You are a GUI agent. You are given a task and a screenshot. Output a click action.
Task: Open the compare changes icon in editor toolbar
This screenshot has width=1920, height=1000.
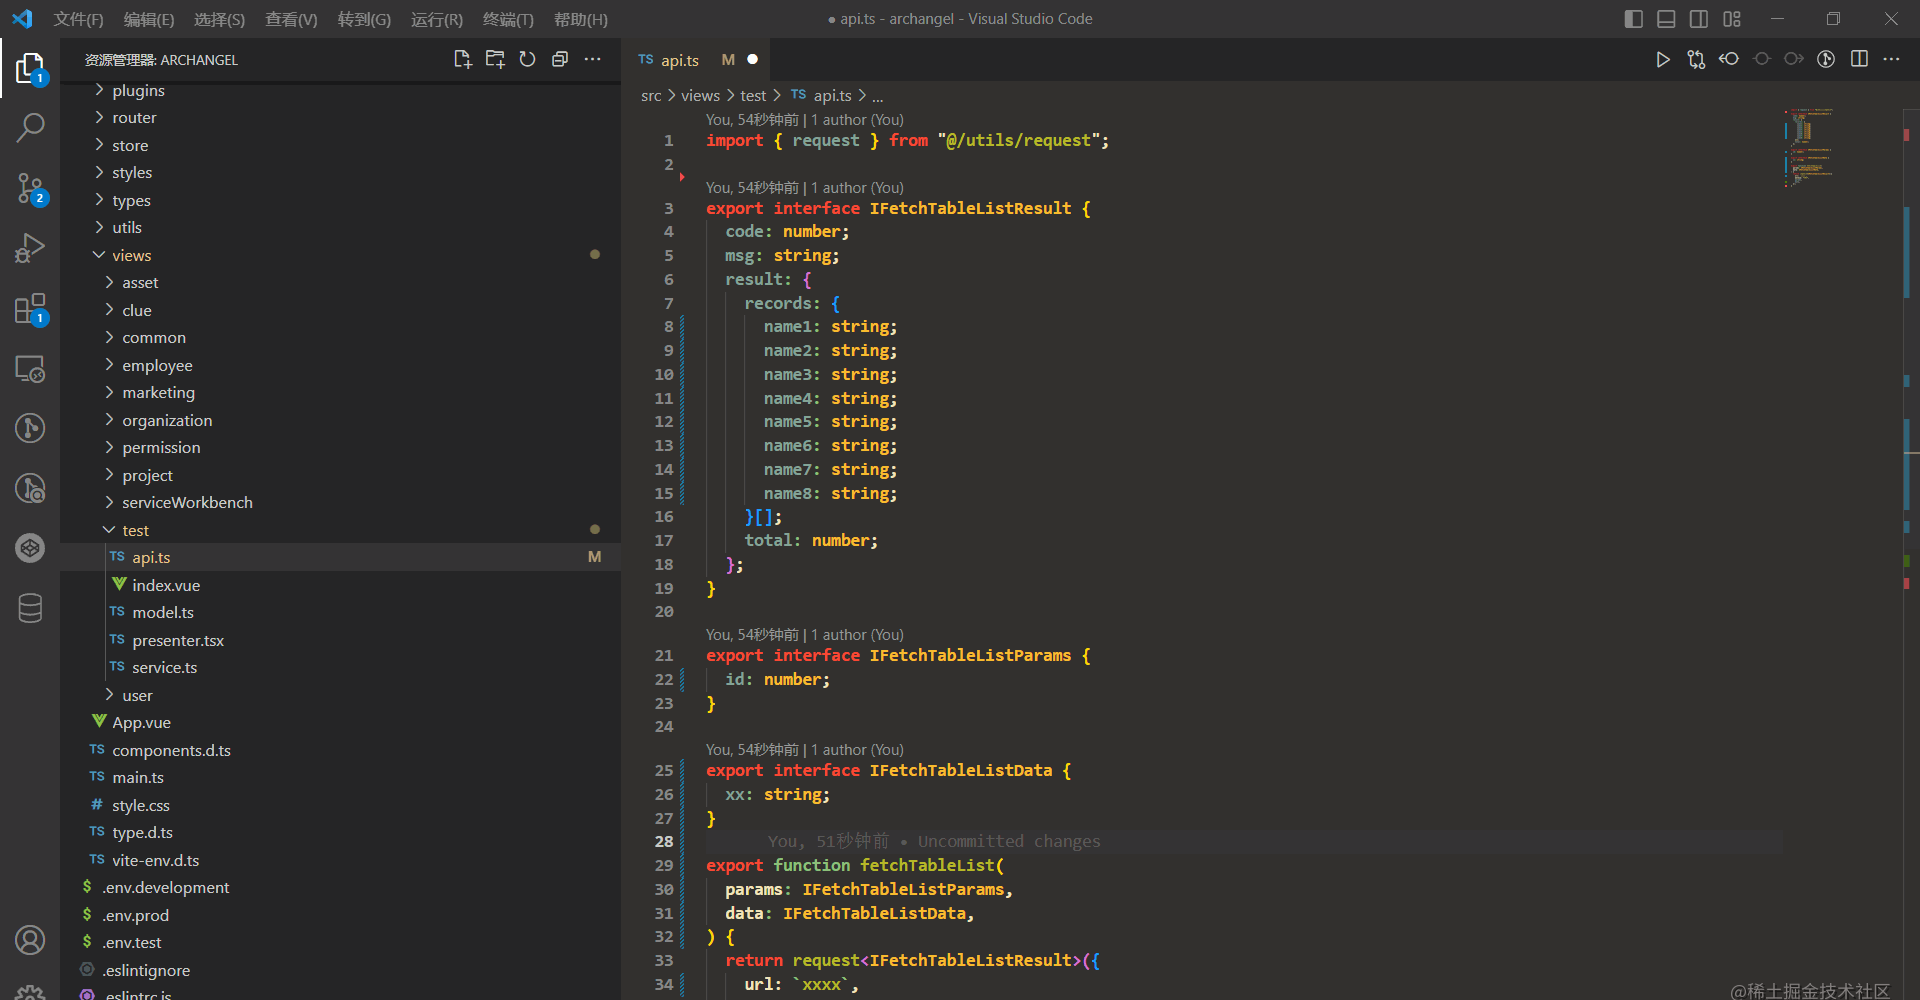[x=1696, y=59]
